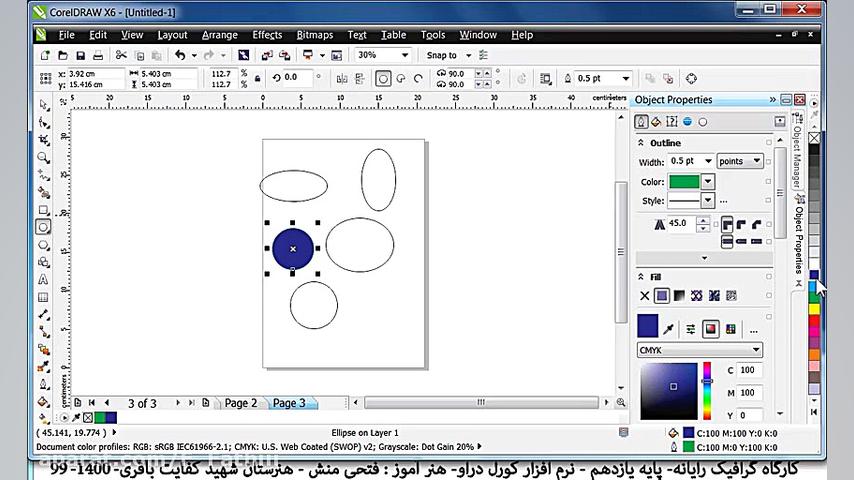Collapse the Outline section
The width and height of the screenshot is (854, 480).
click(641, 143)
